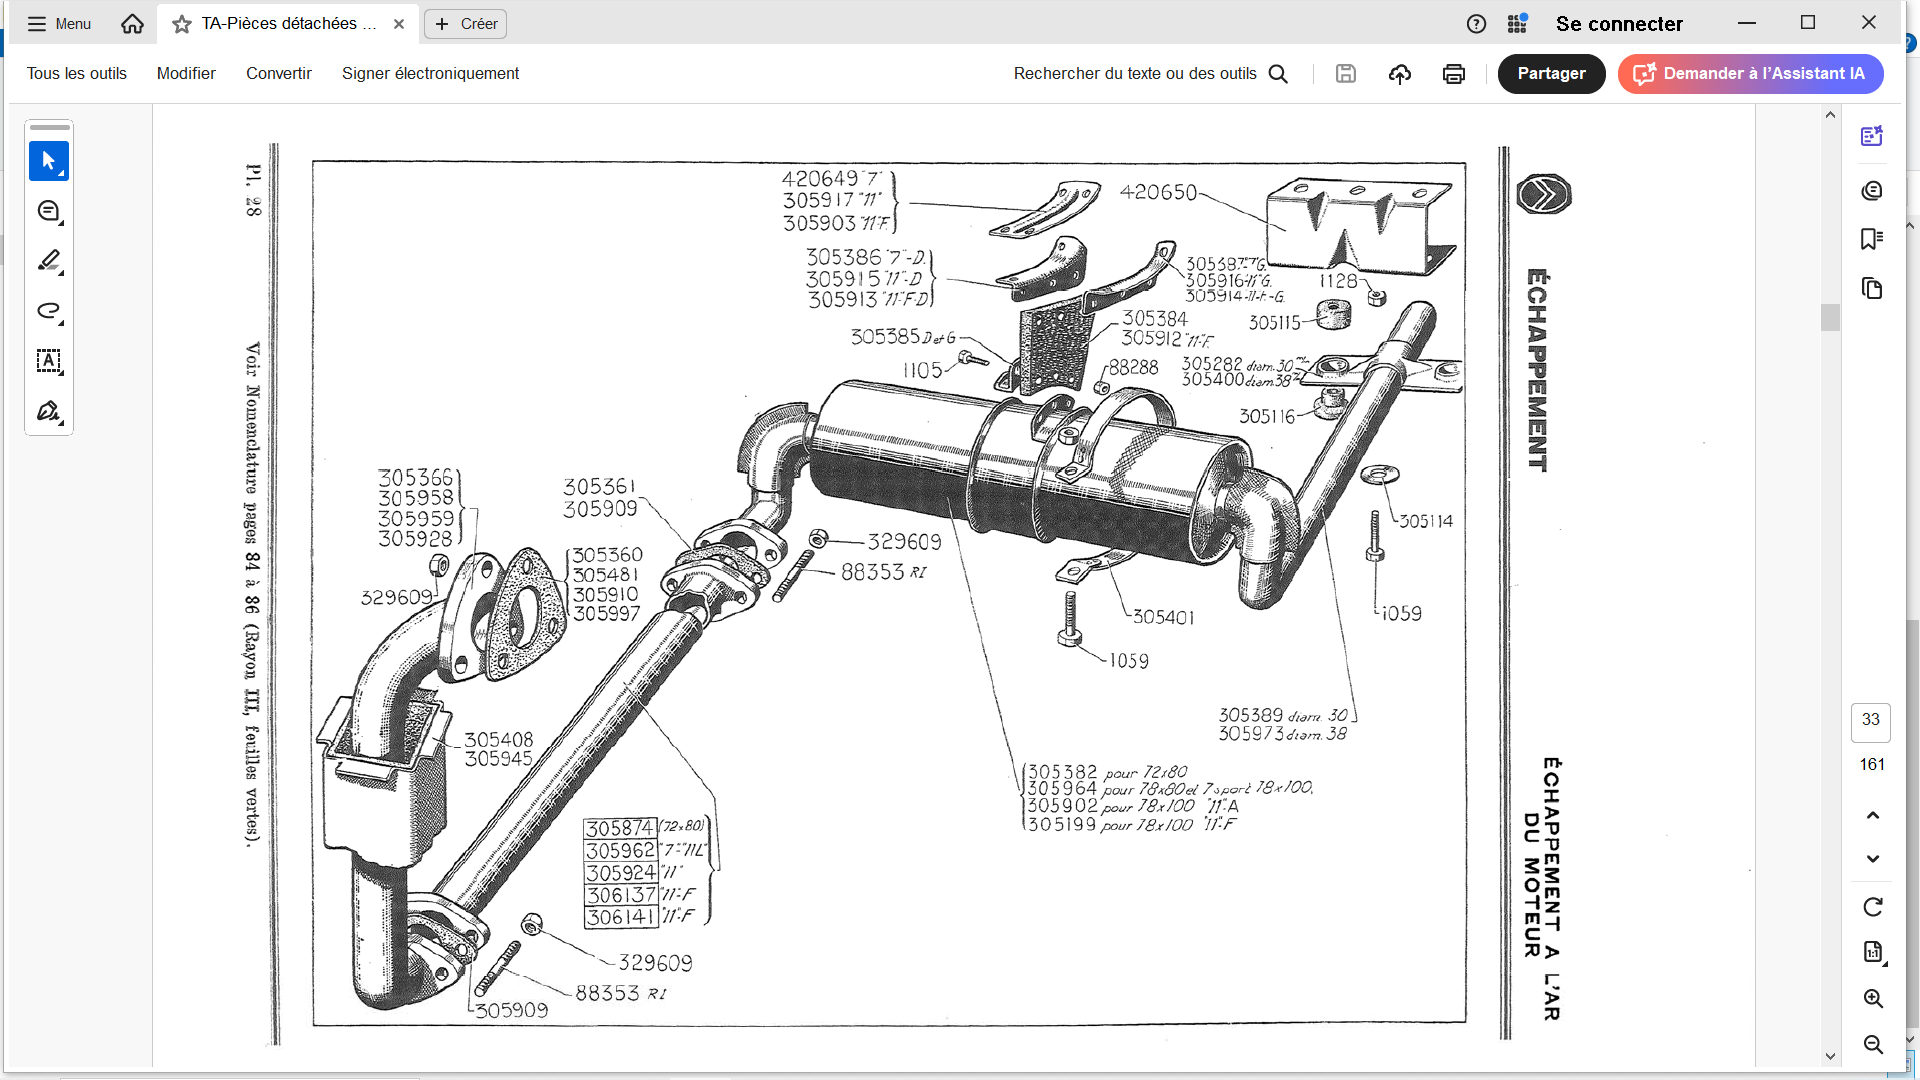Click the page number 33 field
The height and width of the screenshot is (1080, 1920).
click(x=1870, y=720)
